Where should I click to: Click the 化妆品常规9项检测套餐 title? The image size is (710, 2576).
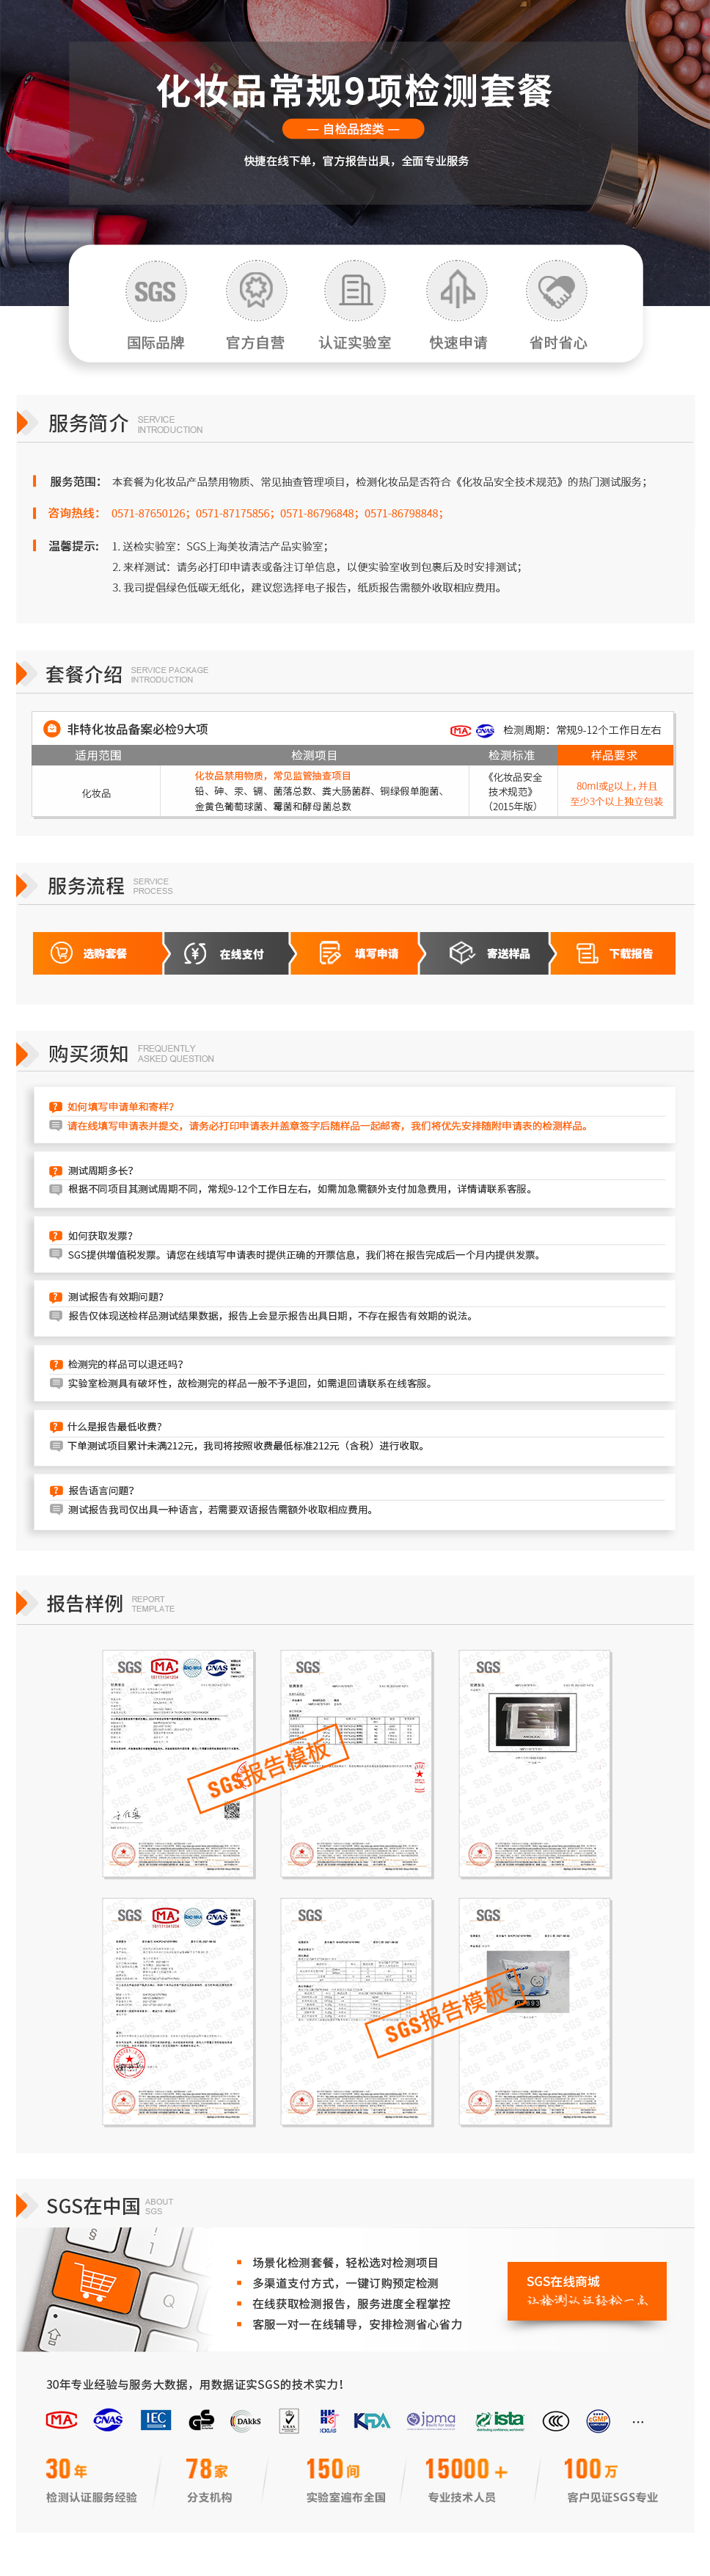click(354, 90)
